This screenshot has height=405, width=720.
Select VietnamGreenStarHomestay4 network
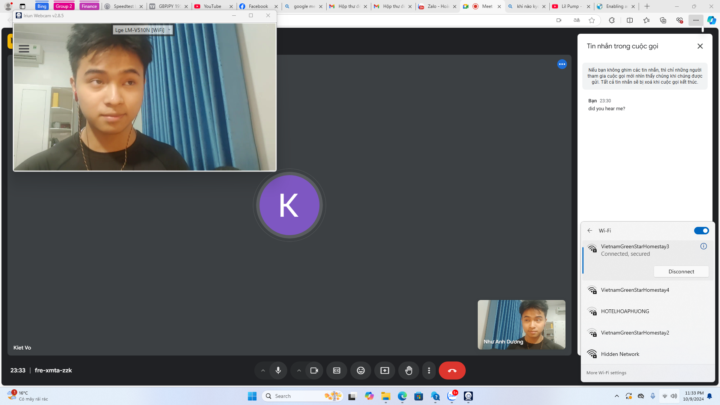pos(647,290)
